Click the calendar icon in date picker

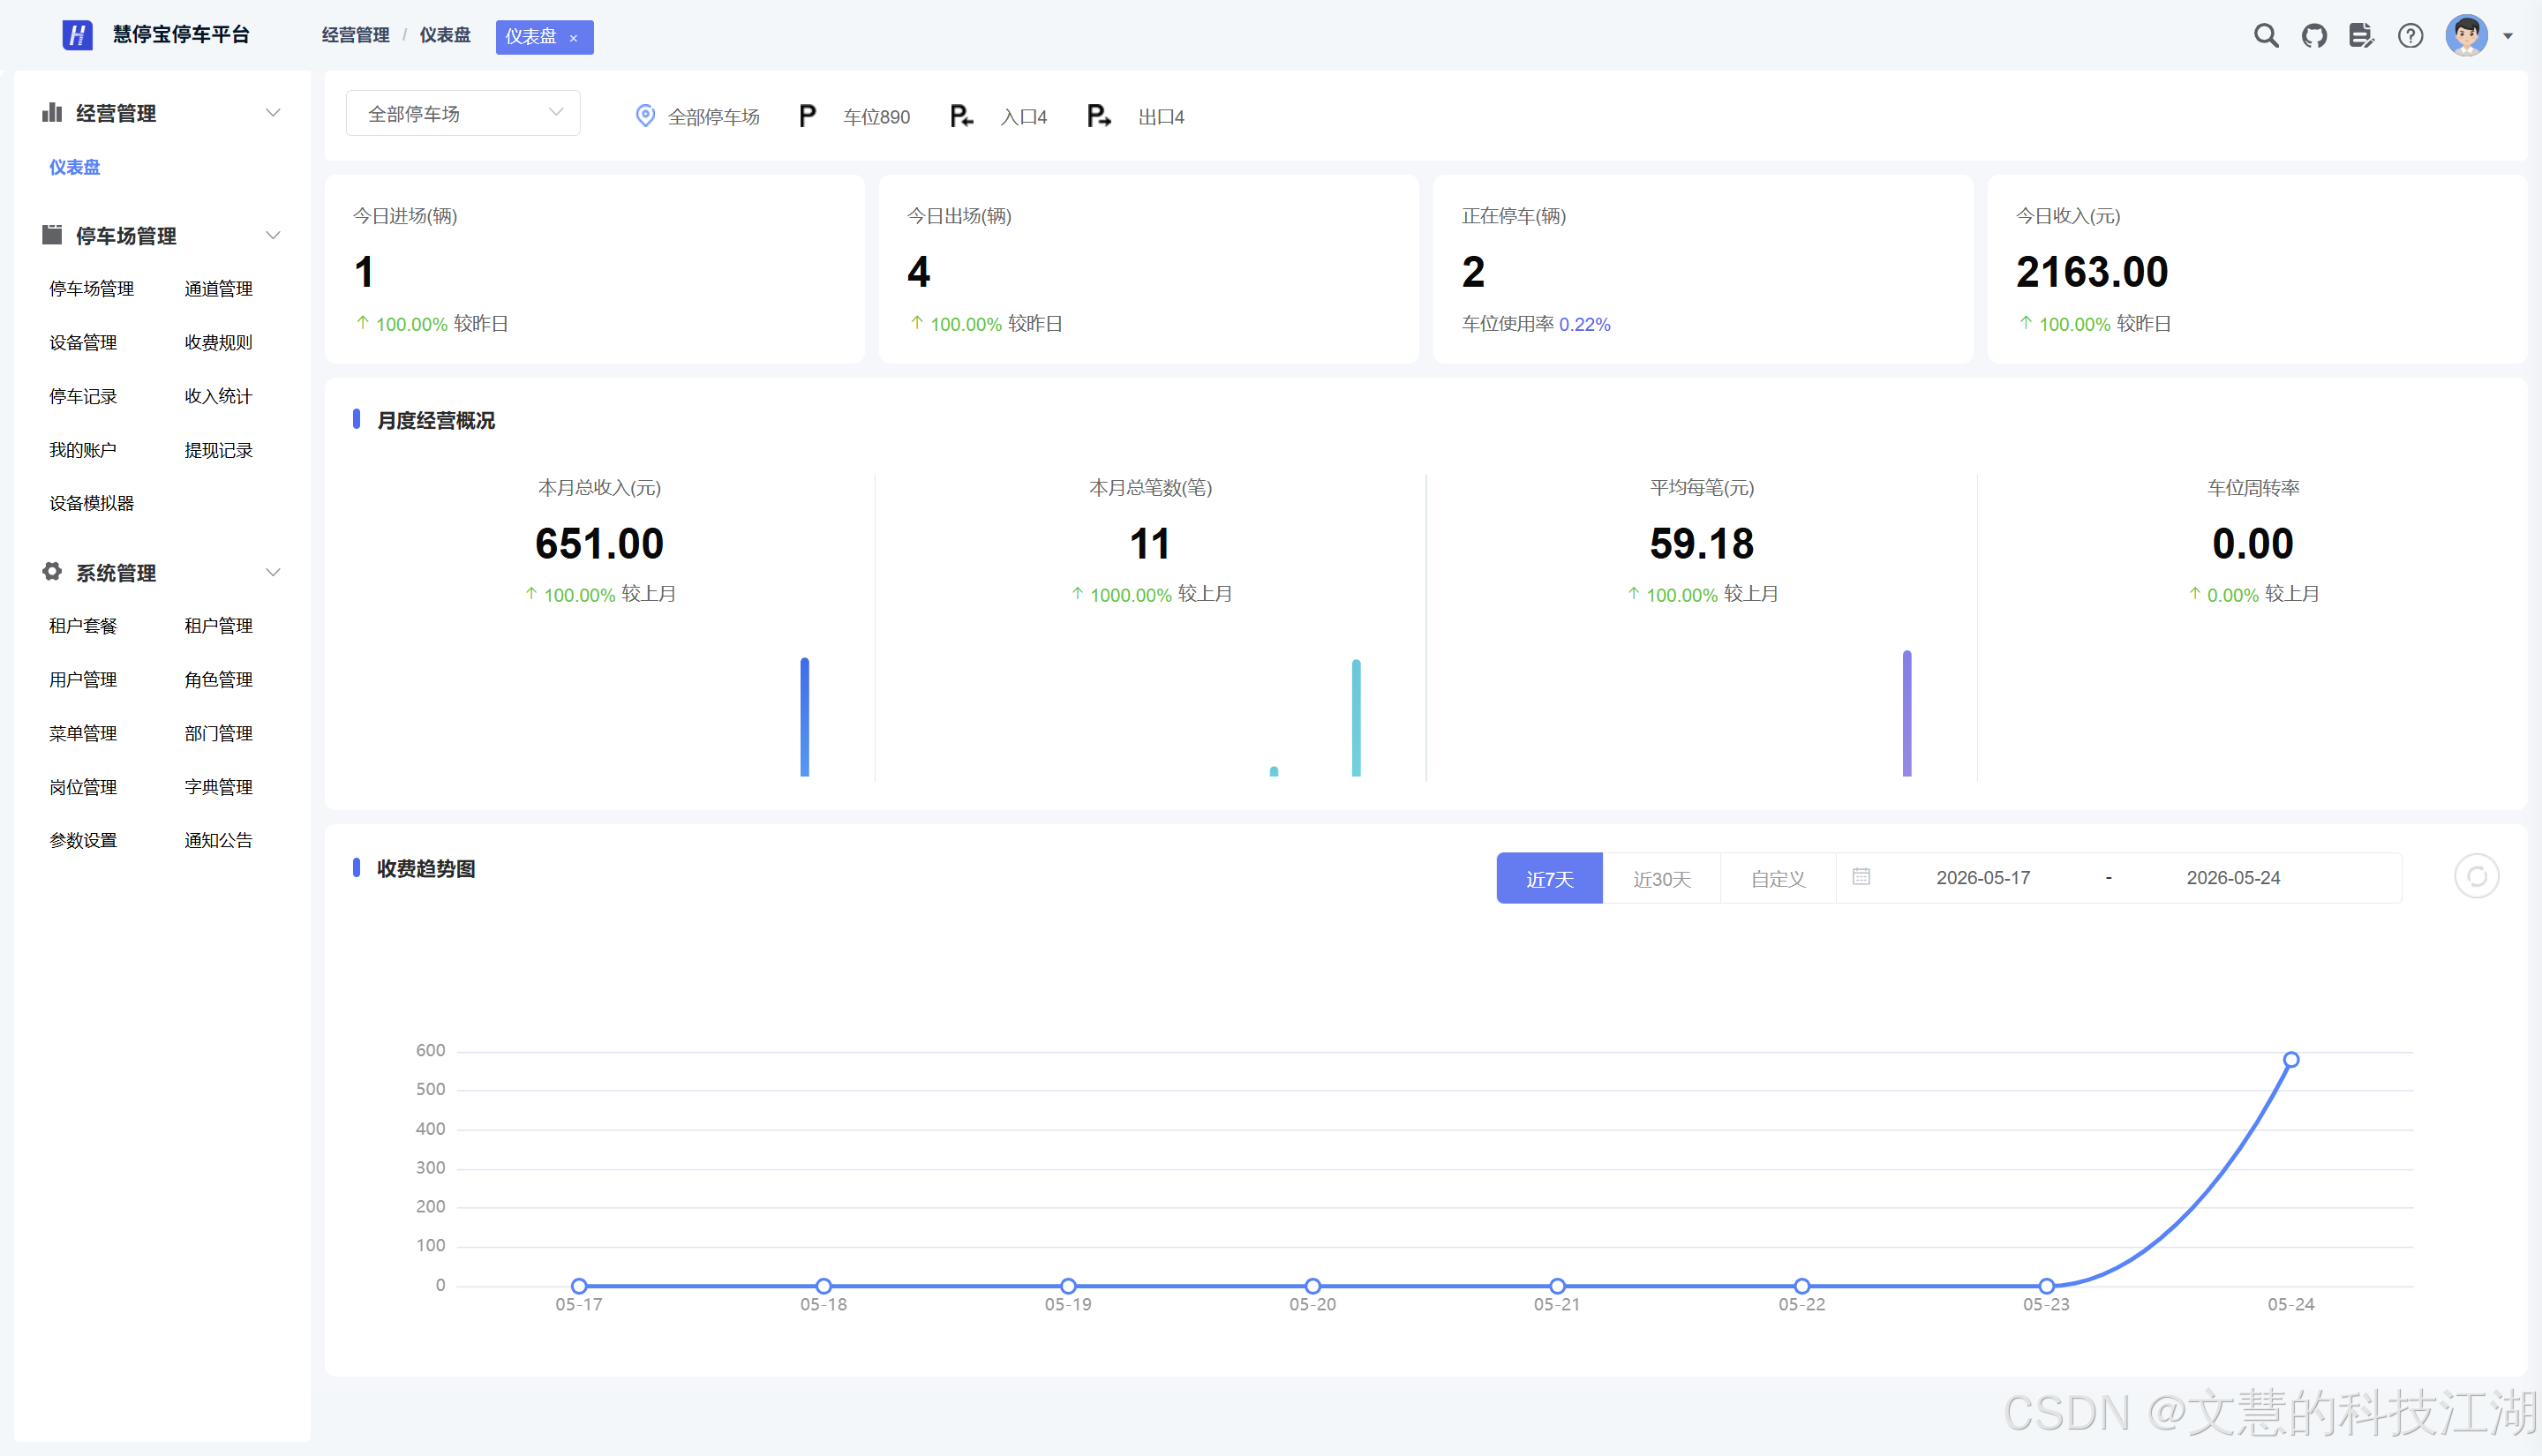(1861, 877)
